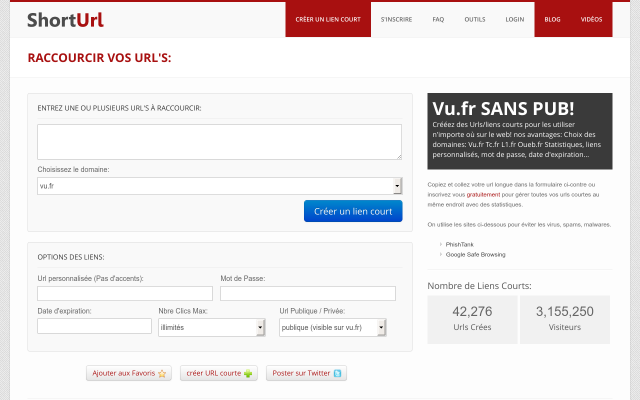Click the Nombre de Liens Courts heading
The image size is (640, 400).
(479, 286)
